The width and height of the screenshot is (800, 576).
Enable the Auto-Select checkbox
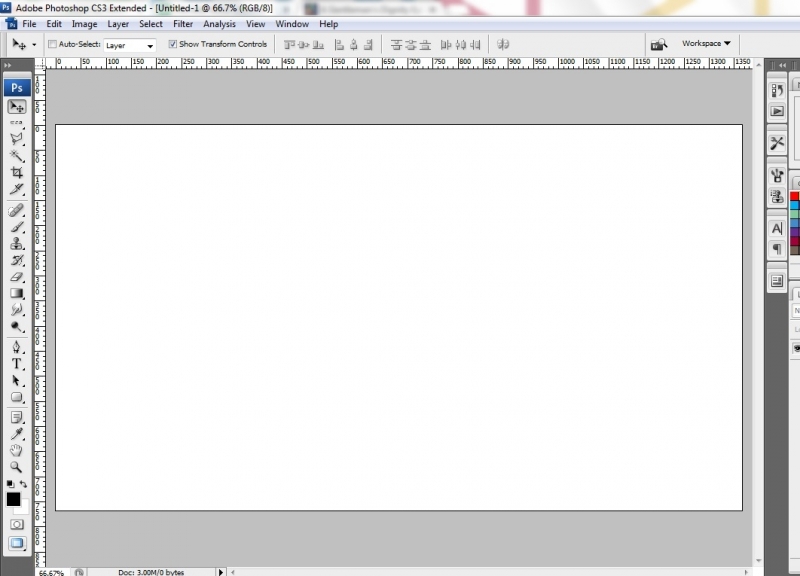52,44
